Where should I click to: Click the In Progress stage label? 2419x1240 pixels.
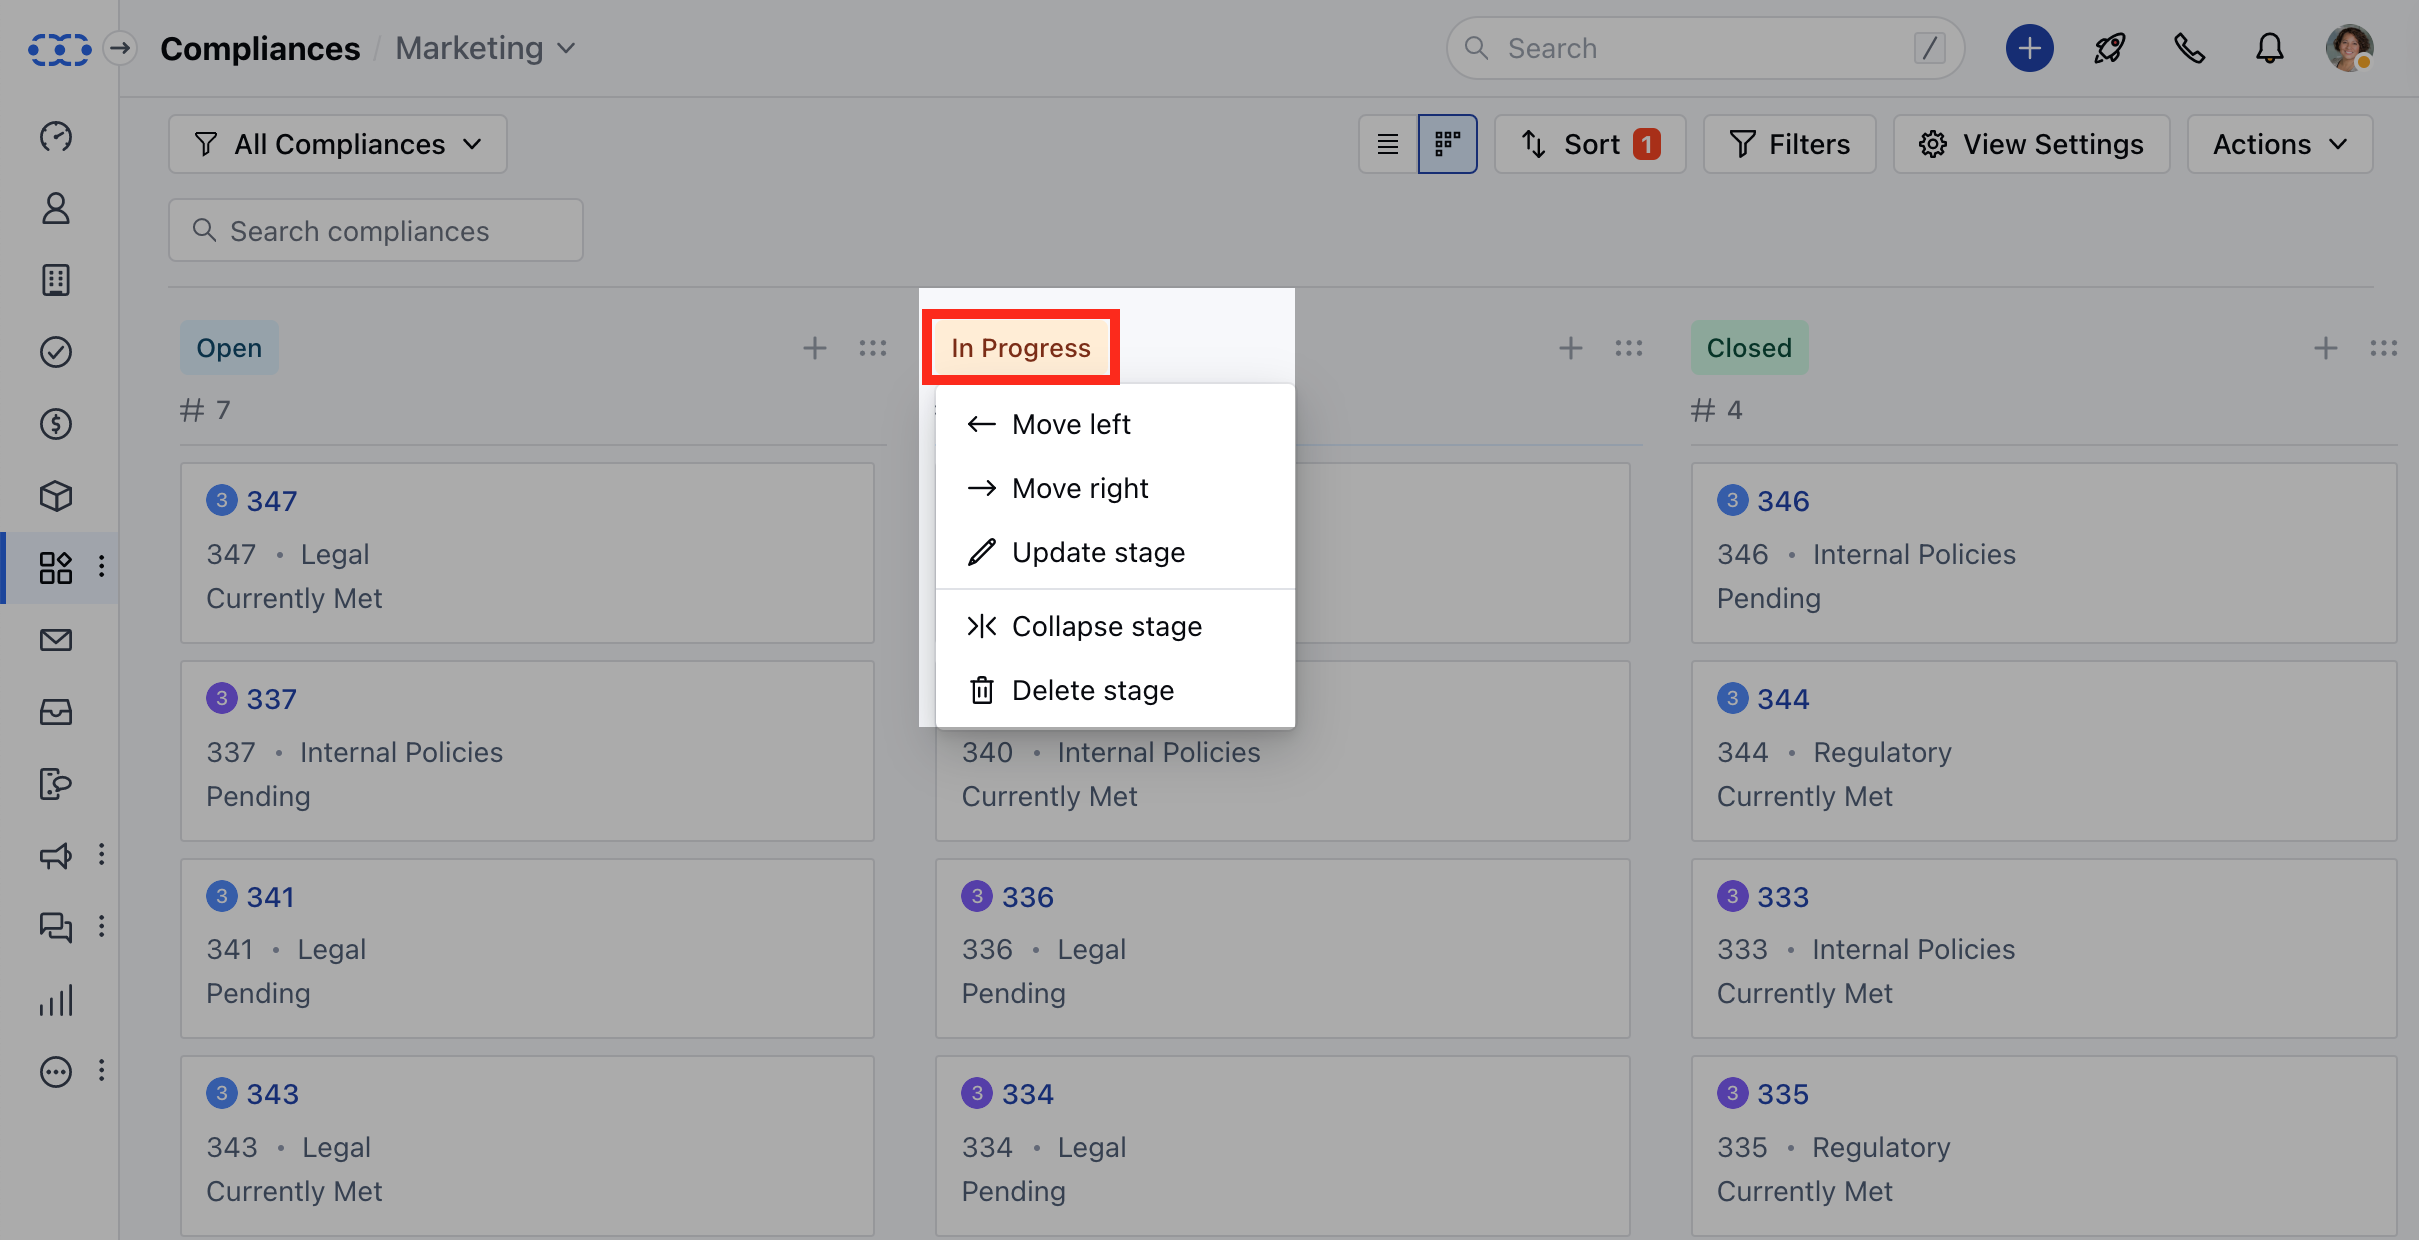1020,348
